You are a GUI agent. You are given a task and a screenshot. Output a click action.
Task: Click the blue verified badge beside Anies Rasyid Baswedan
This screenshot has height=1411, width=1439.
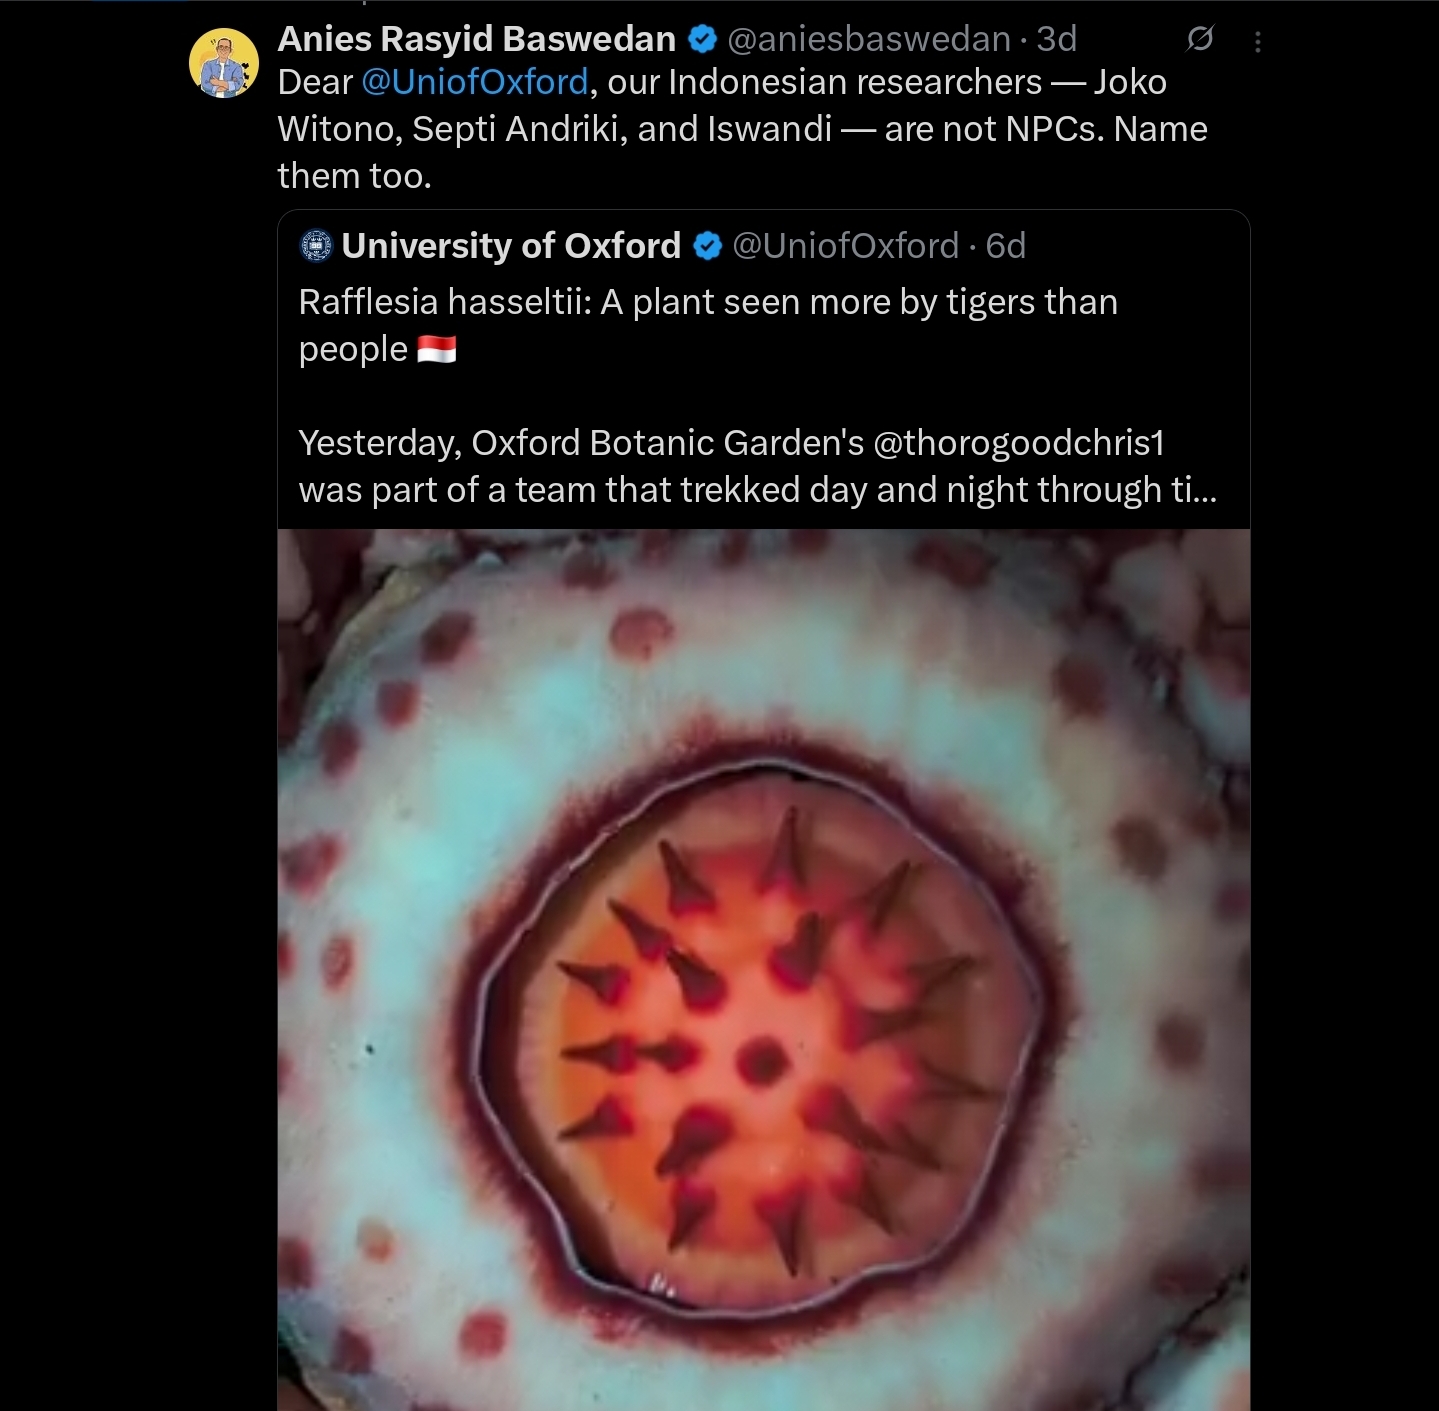(702, 39)
